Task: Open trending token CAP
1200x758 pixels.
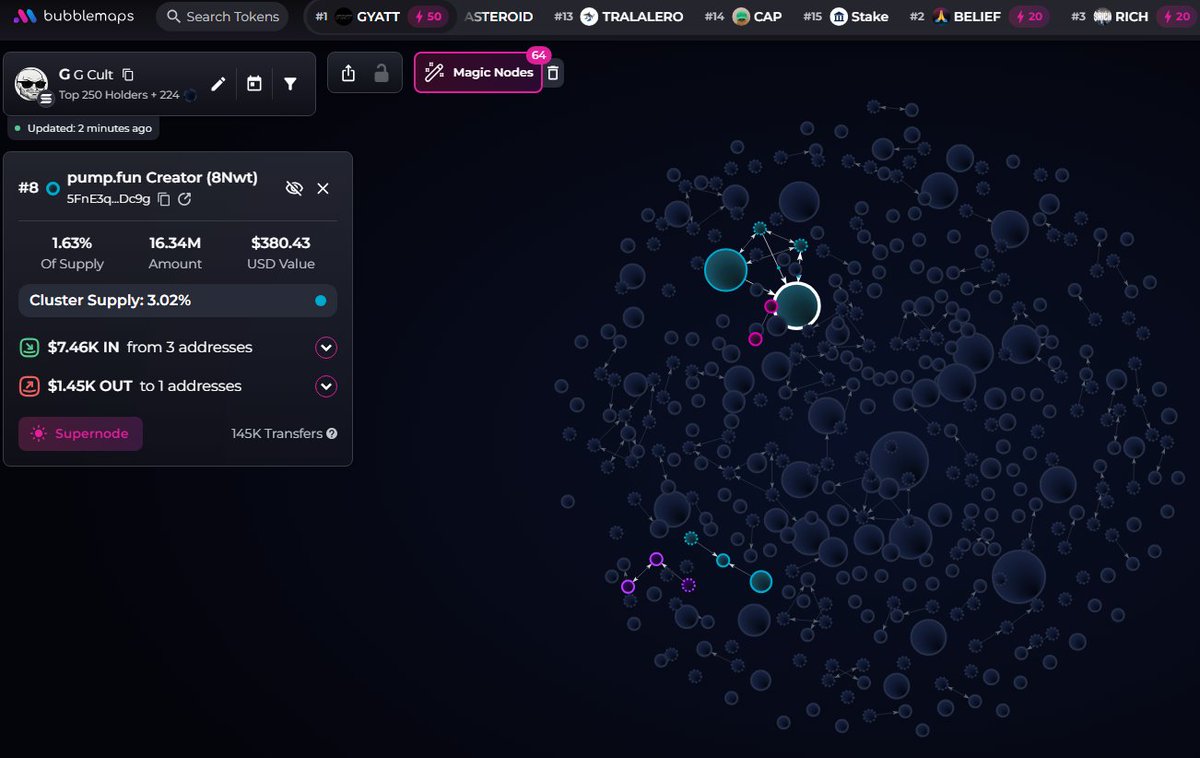Action: pyautogui.click(x=768, y=16)
